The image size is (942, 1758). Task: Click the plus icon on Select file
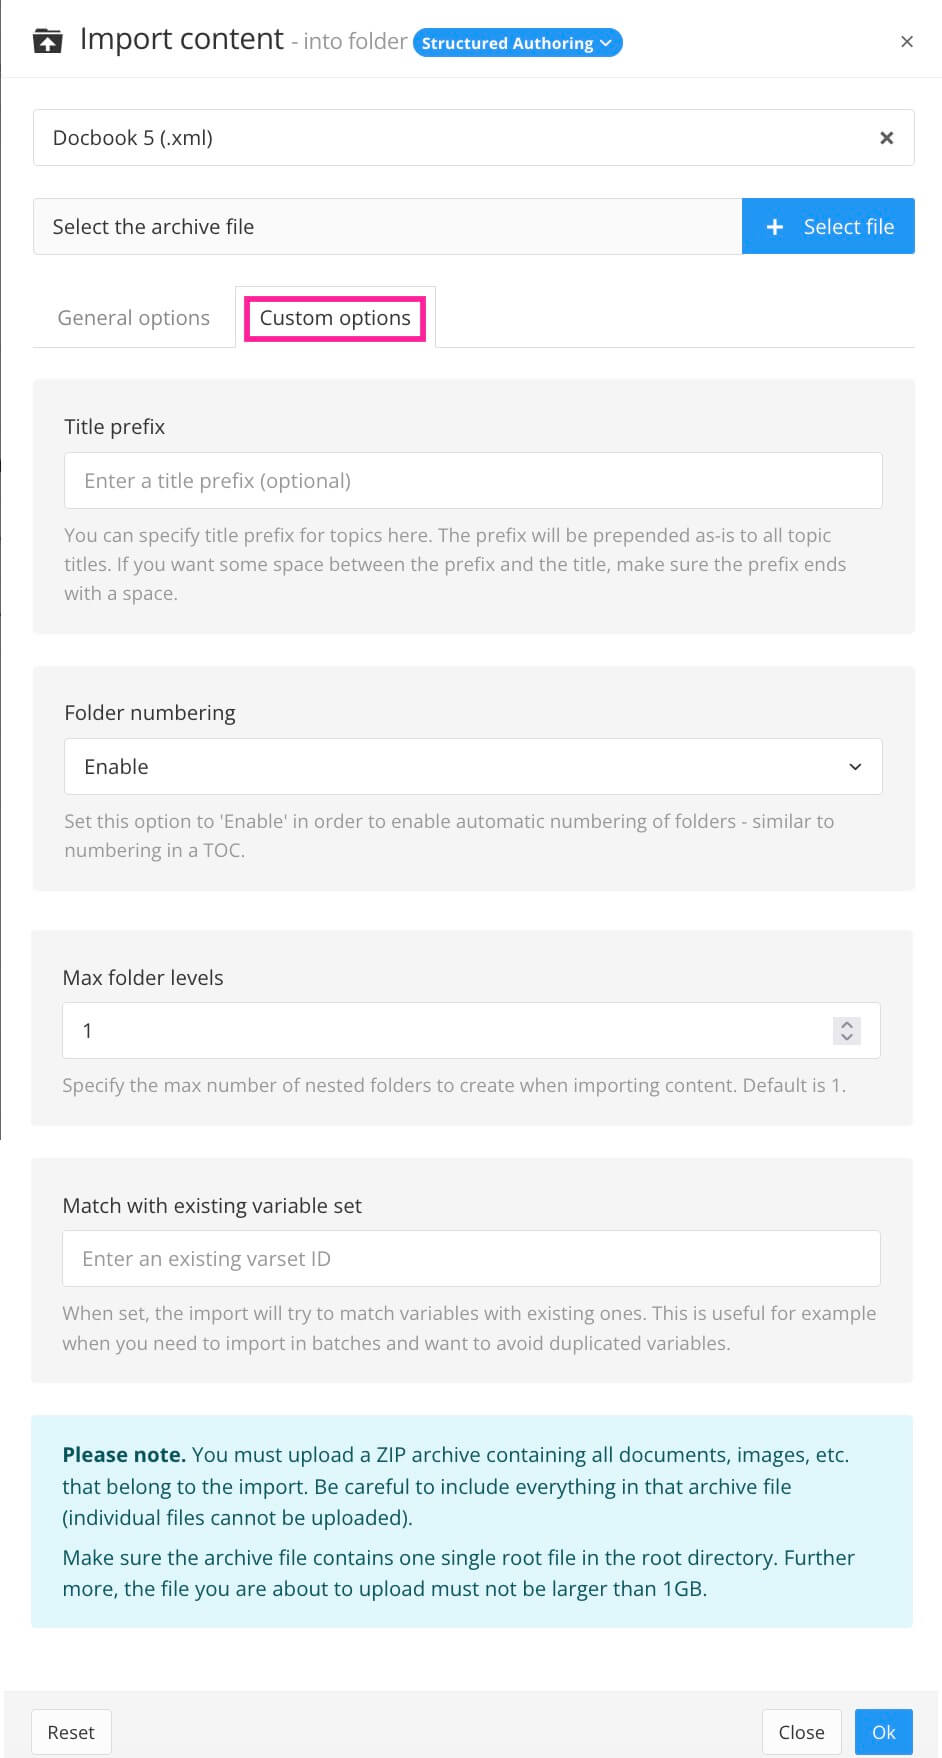pos(774,227)
